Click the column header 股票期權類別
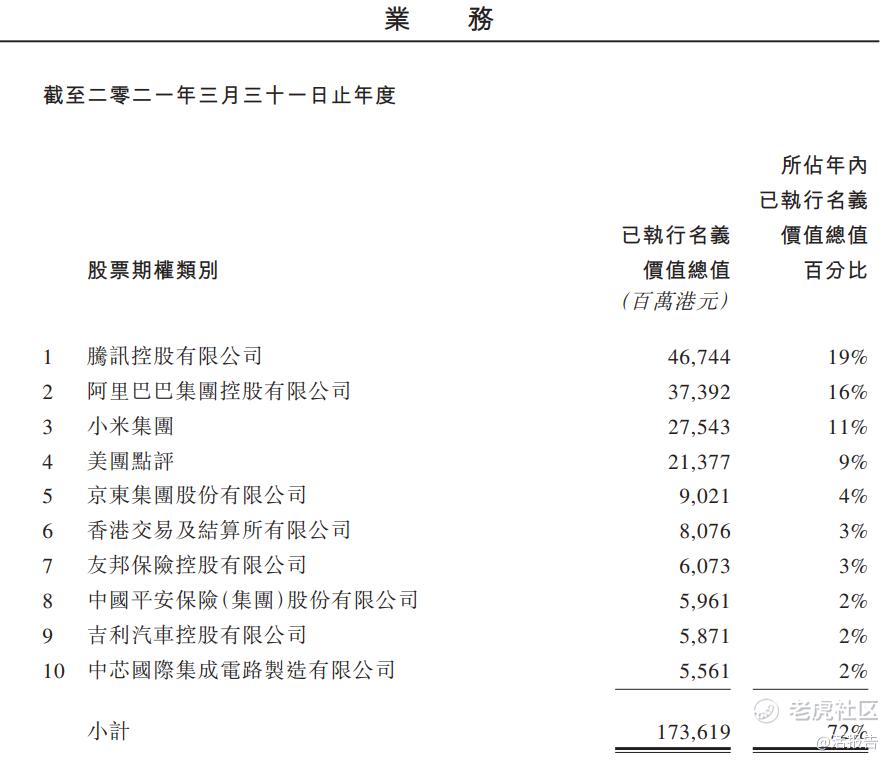895x762 pixels. click(x=153, y=270)
